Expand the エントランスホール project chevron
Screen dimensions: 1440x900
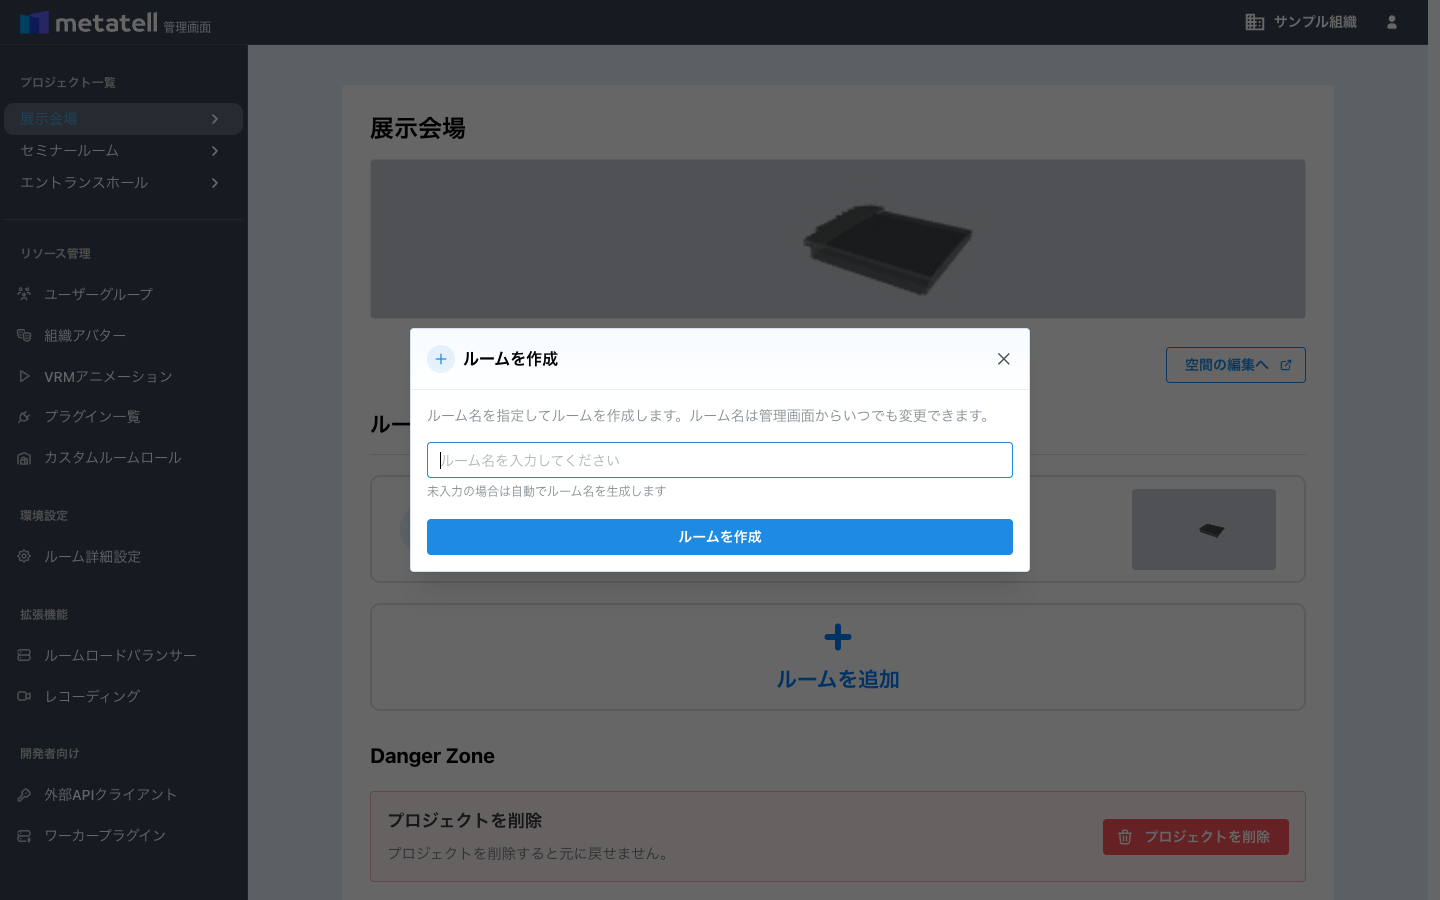(215, 183)
